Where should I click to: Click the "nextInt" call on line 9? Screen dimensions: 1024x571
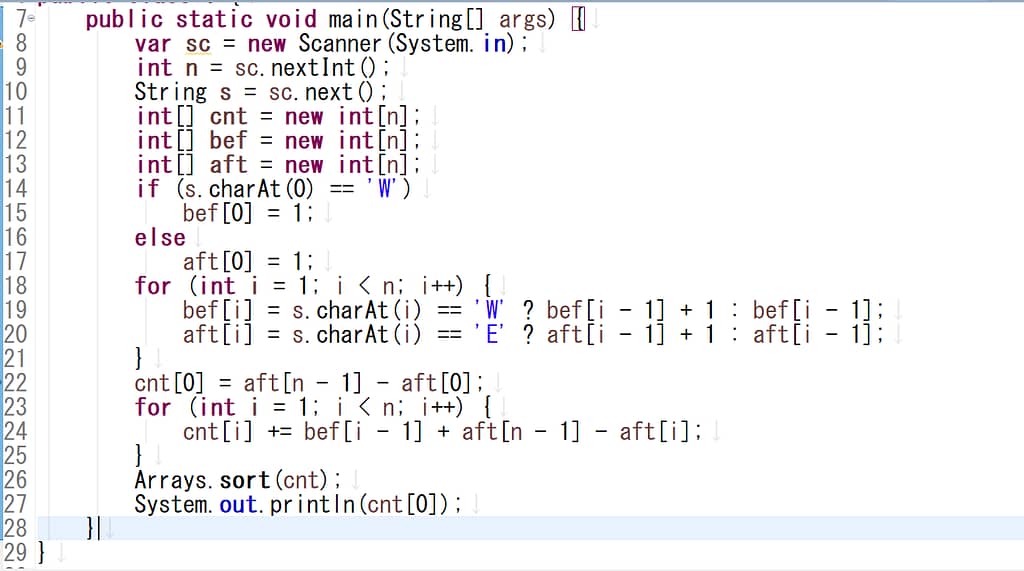point(312,68)
